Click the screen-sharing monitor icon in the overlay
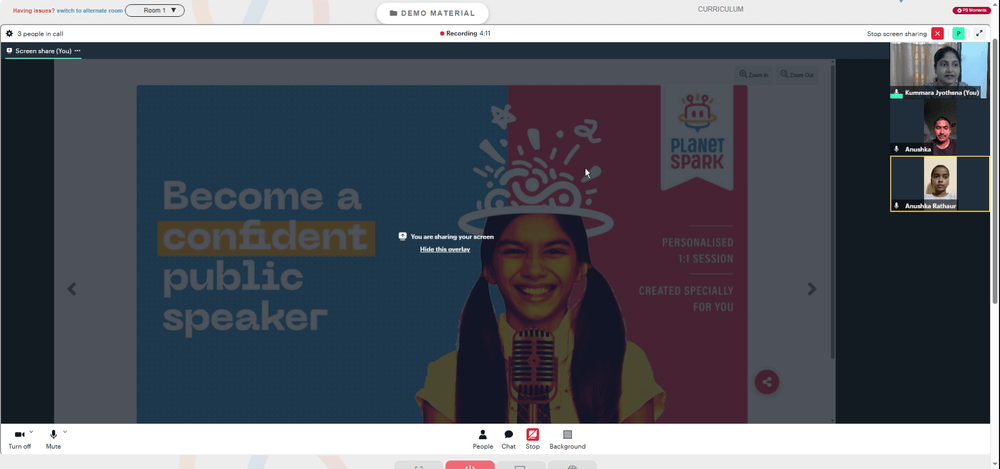 402,236
